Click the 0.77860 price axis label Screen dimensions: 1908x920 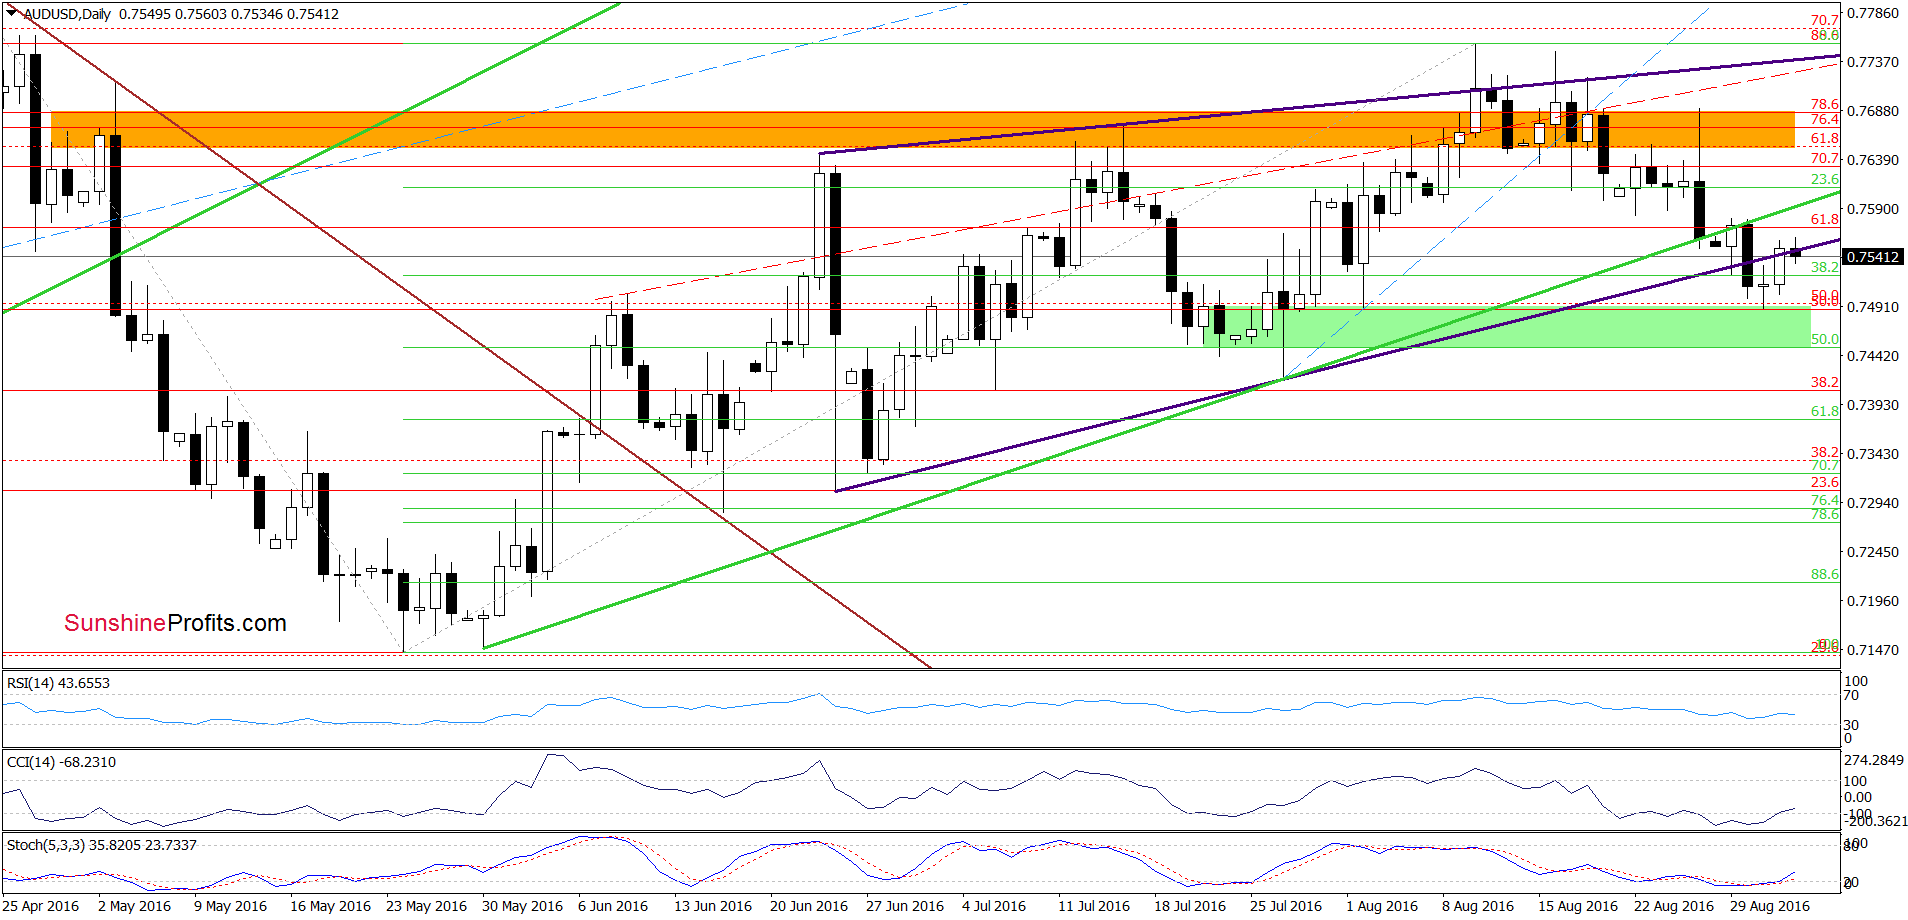point(1872,13)
